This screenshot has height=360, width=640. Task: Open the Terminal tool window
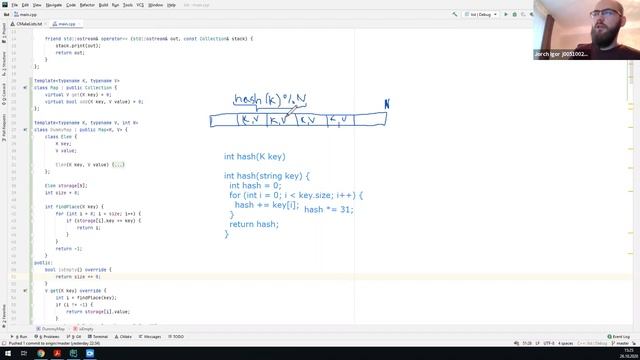tap(98, 337)
